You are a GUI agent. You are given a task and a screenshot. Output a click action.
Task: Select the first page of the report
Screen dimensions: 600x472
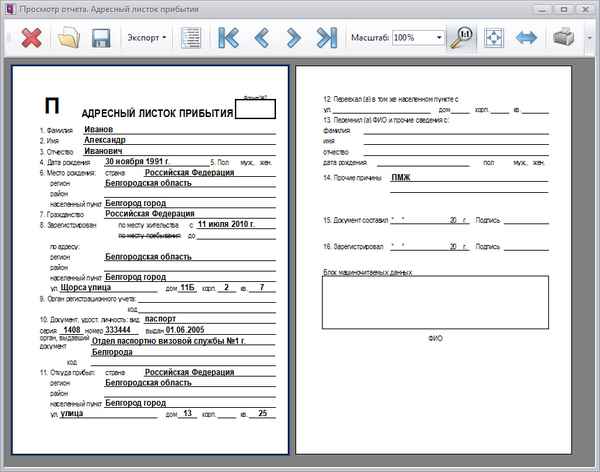tap(150, 260)
